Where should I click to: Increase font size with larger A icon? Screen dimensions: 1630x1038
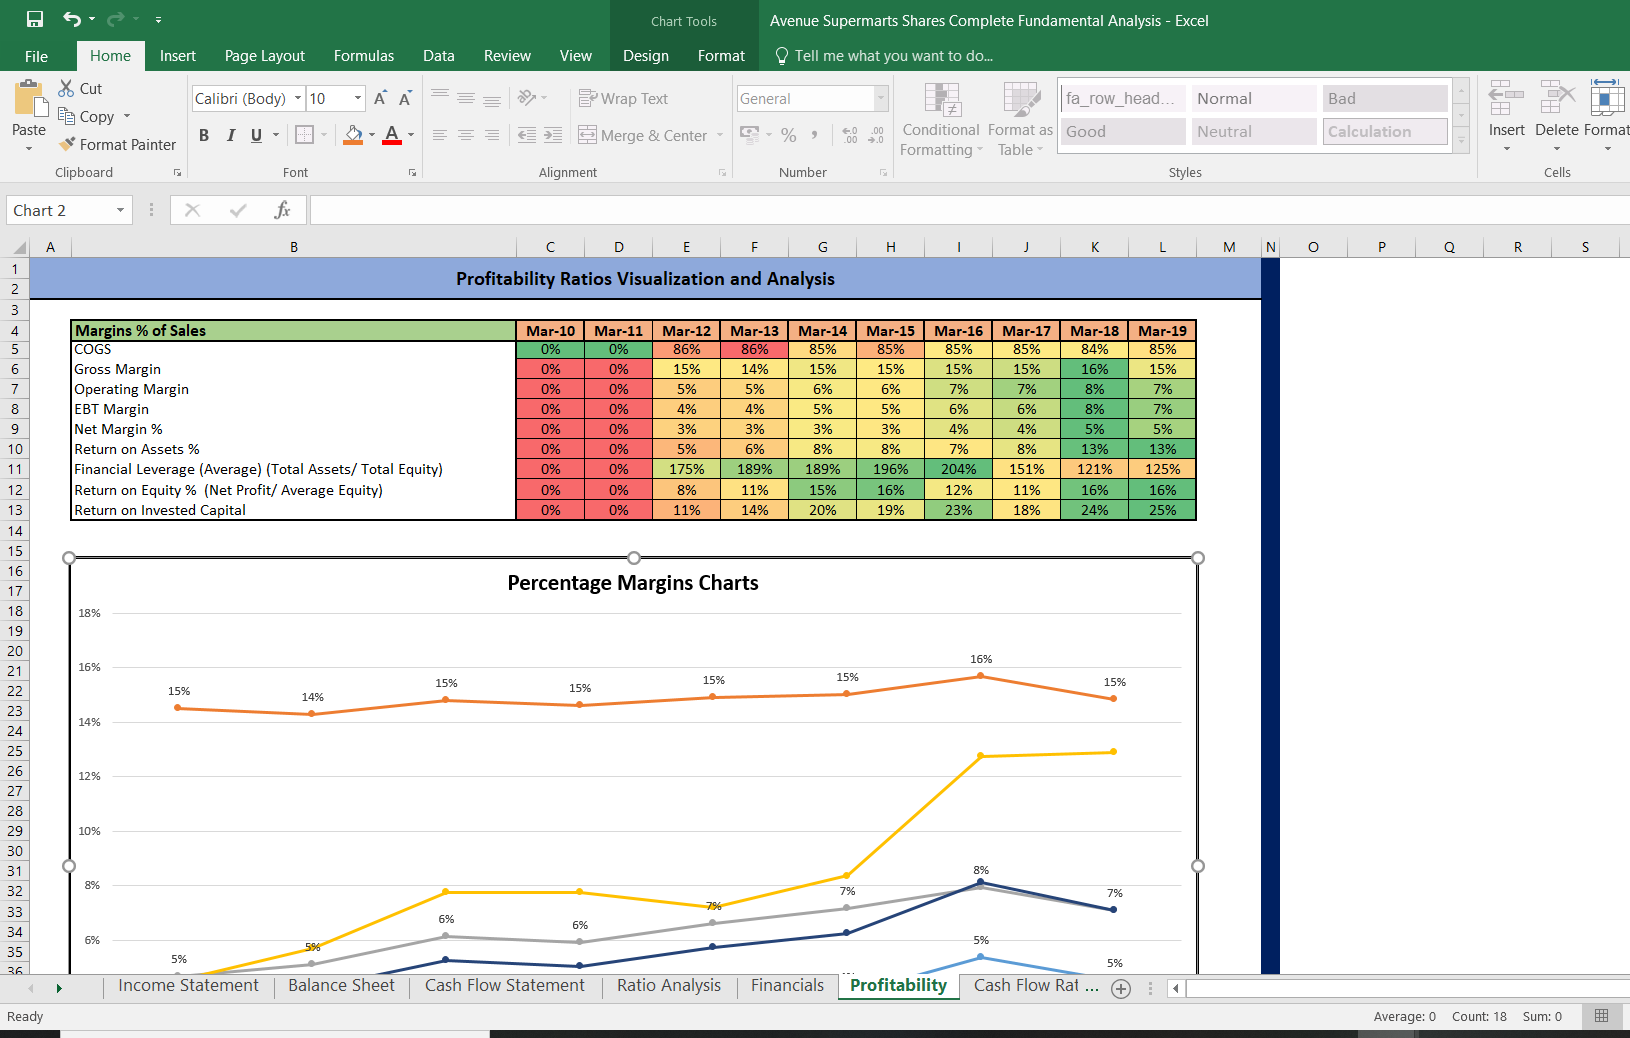pos(380,98)
